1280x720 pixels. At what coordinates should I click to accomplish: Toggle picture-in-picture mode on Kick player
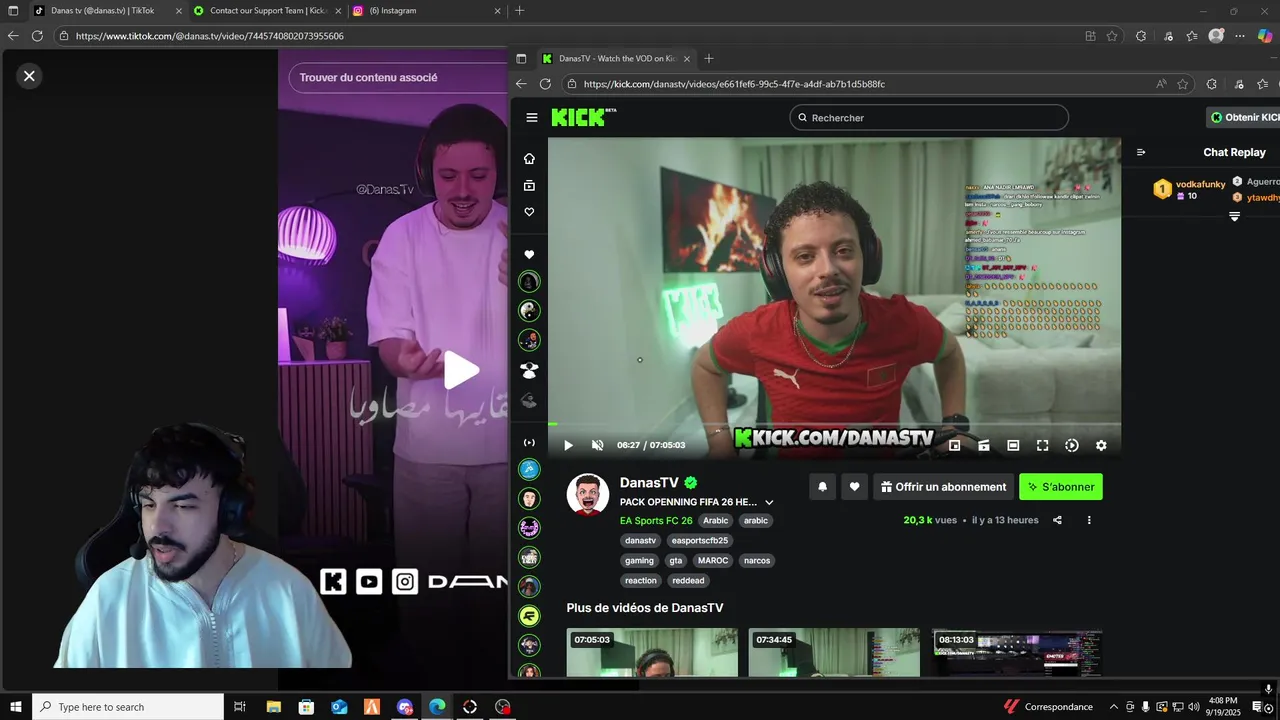[954, 446]
